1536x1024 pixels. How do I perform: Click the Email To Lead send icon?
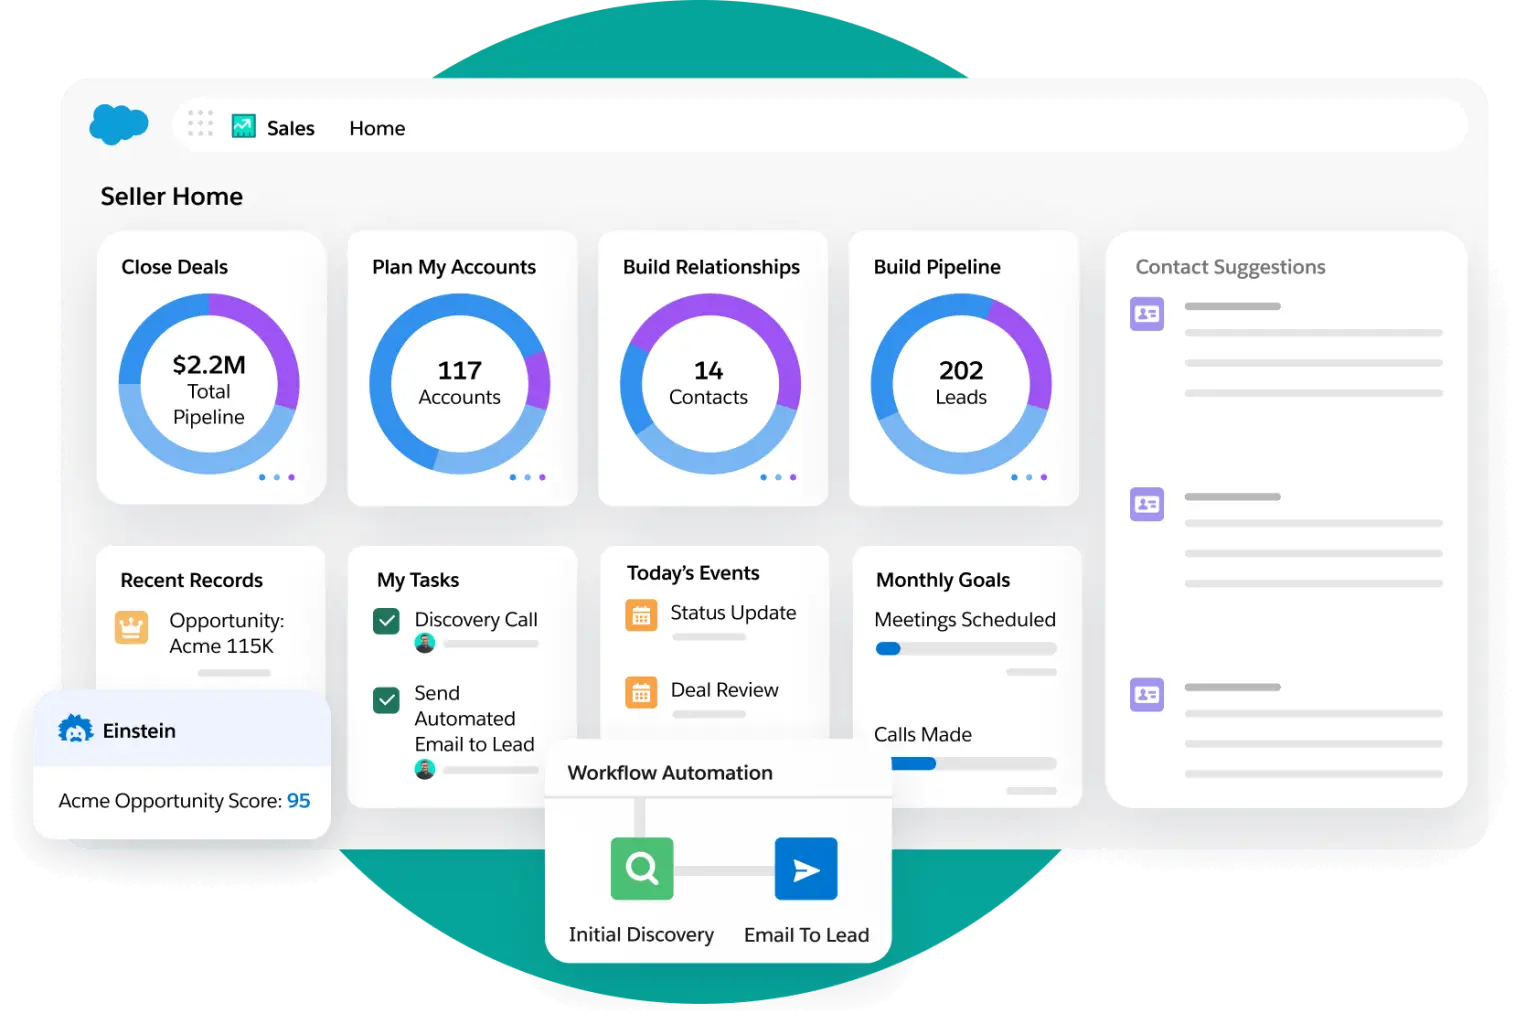(806, 868)
